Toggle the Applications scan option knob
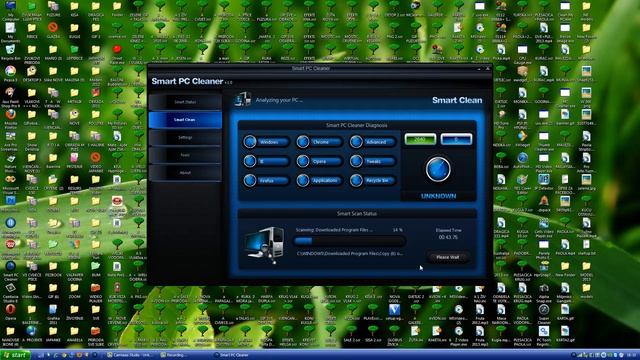 (303, 180)
